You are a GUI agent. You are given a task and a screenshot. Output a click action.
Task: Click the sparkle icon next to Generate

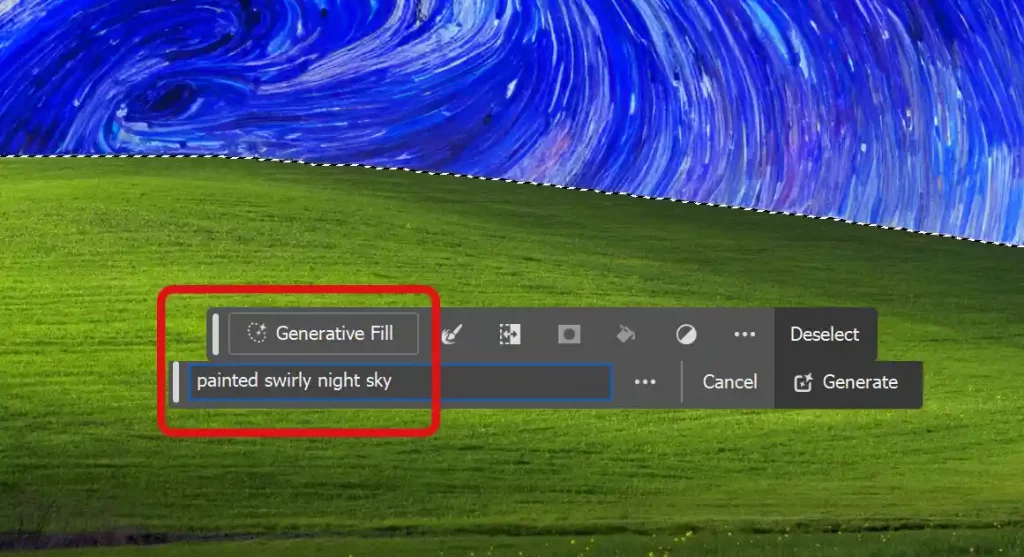pos(802,383)
